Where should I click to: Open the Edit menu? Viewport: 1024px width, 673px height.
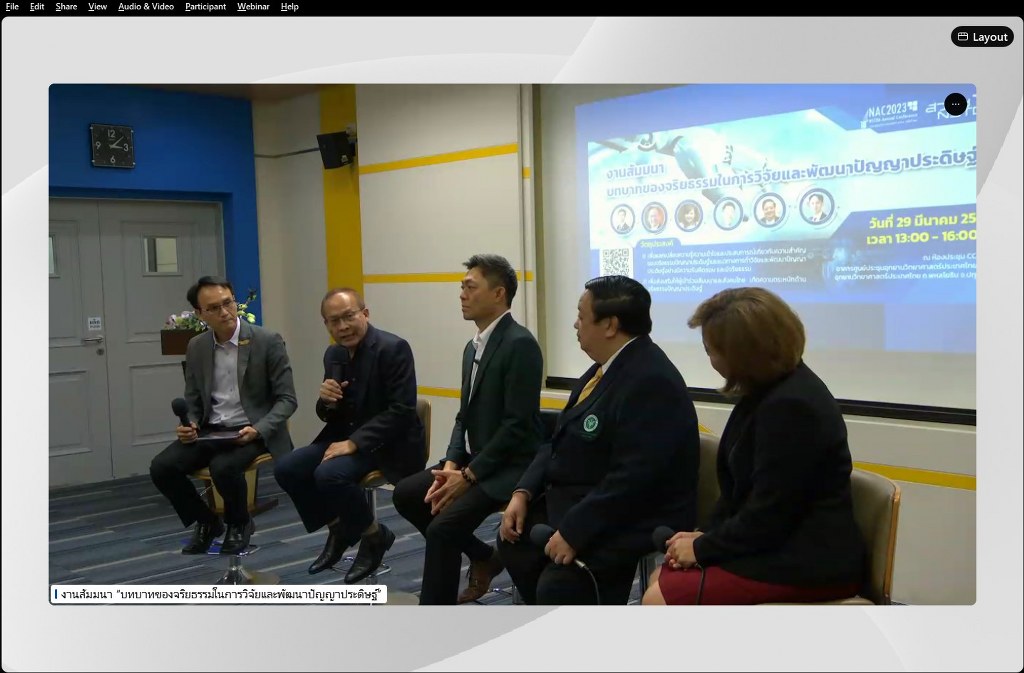[37, 7]
